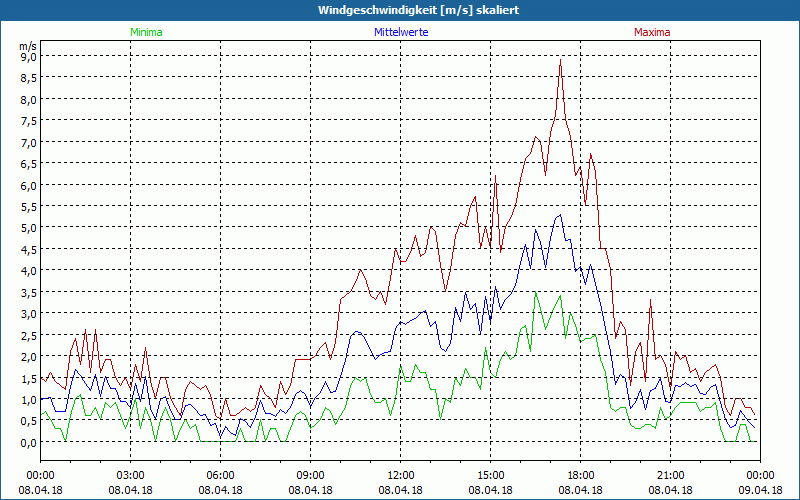The image size is (800, 500).
Task: Select the 21:00 time axis label
Action: (671, 475)
